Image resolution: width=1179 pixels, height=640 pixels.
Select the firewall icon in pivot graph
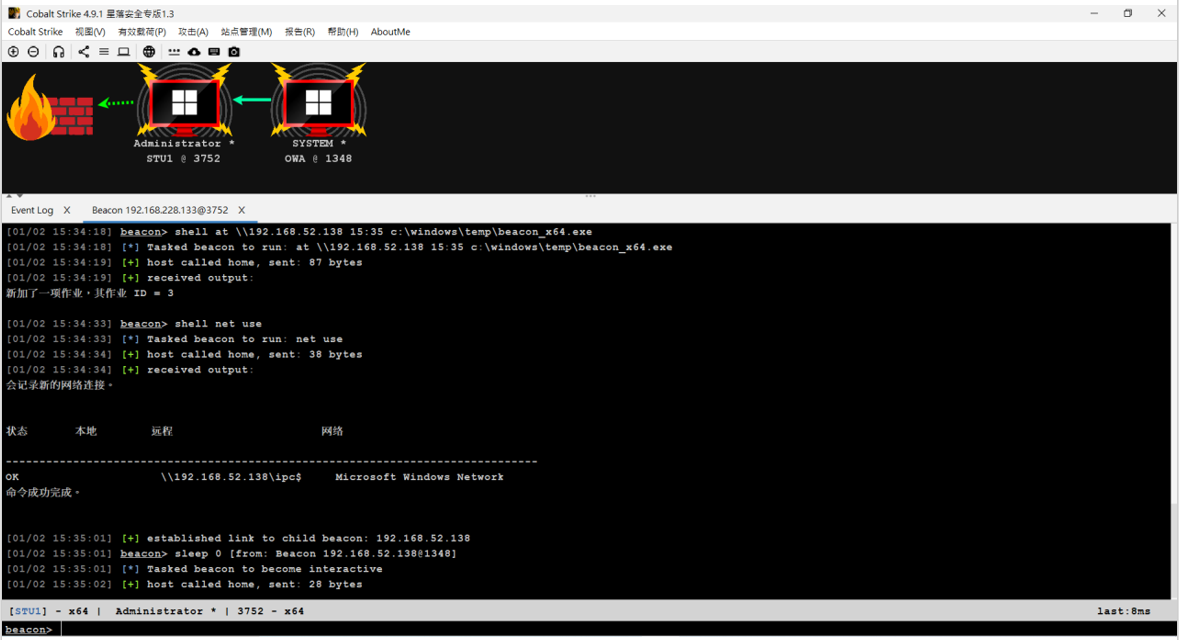point(50,107)
